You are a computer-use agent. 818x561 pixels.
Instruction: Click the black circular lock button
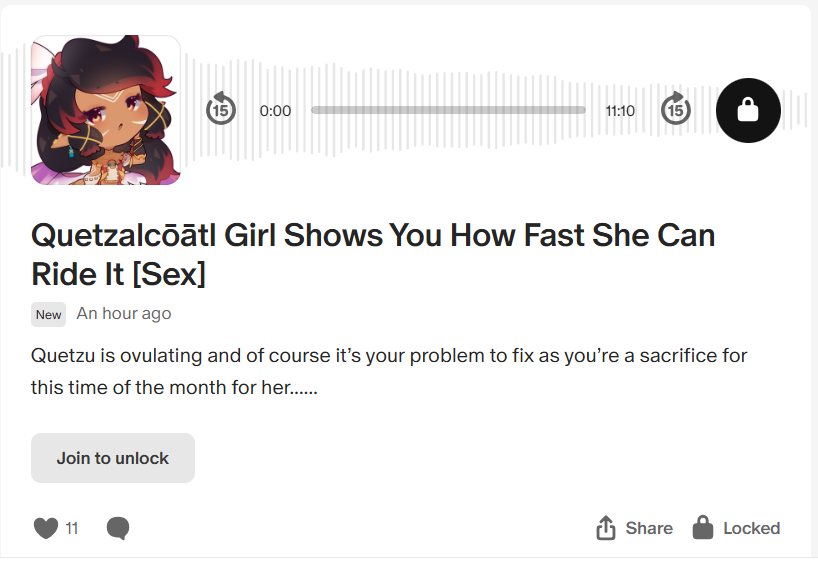click(748, 110)
